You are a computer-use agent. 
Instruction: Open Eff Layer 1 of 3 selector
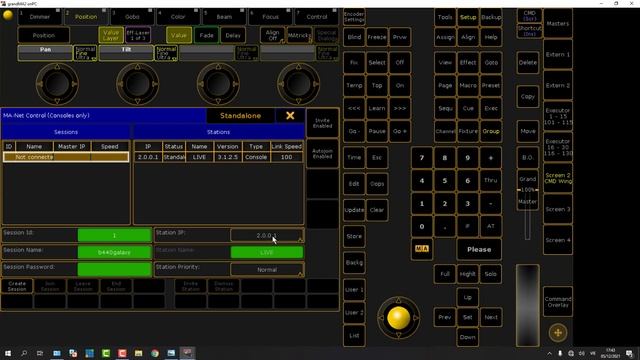(x=138, y=35)
